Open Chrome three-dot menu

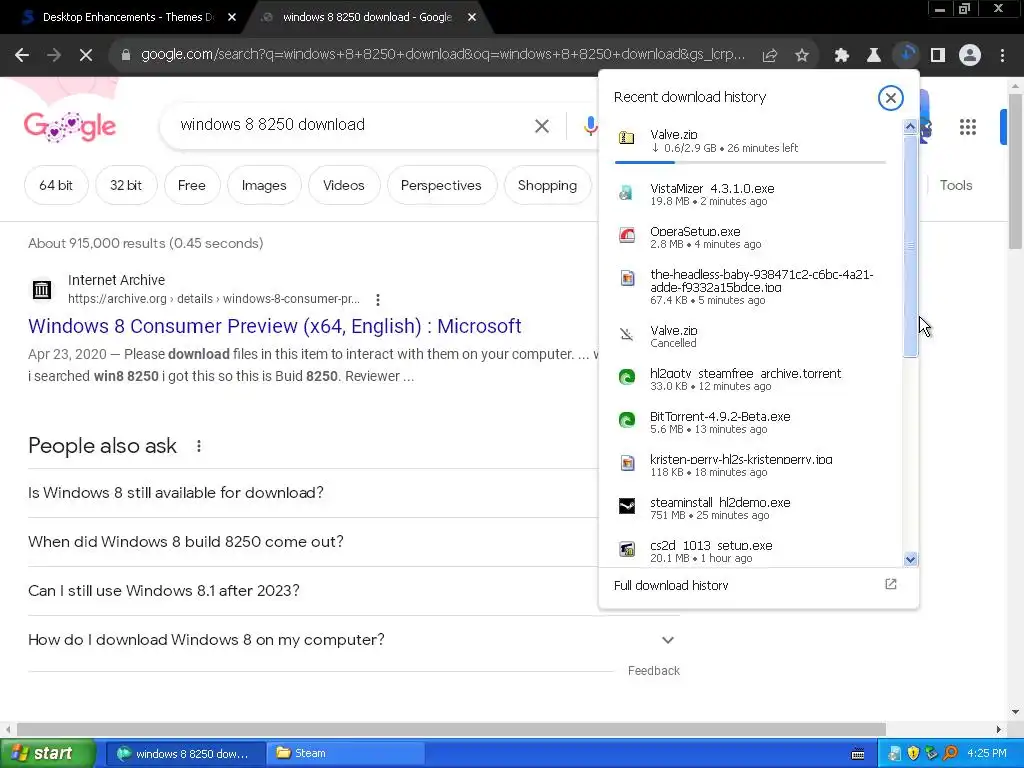1002,56
